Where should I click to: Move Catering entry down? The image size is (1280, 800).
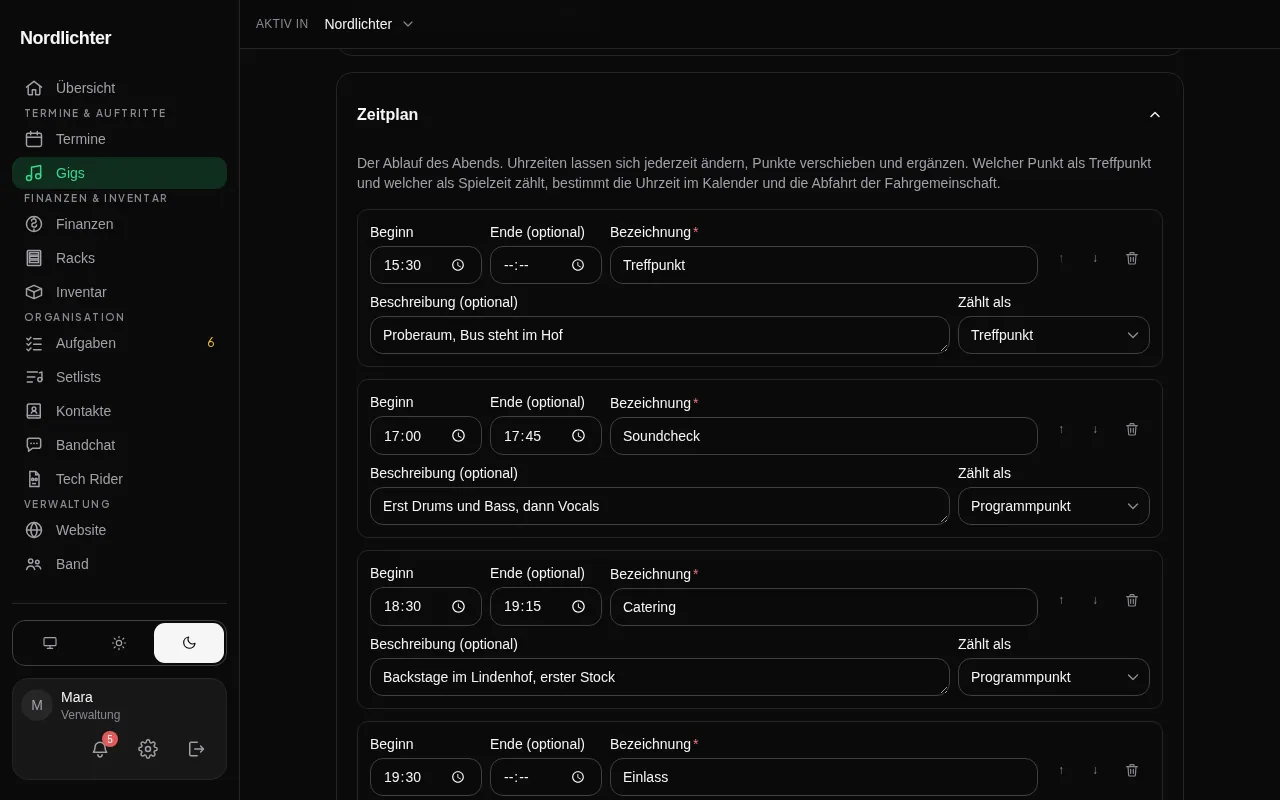[x=1095, y=600]
